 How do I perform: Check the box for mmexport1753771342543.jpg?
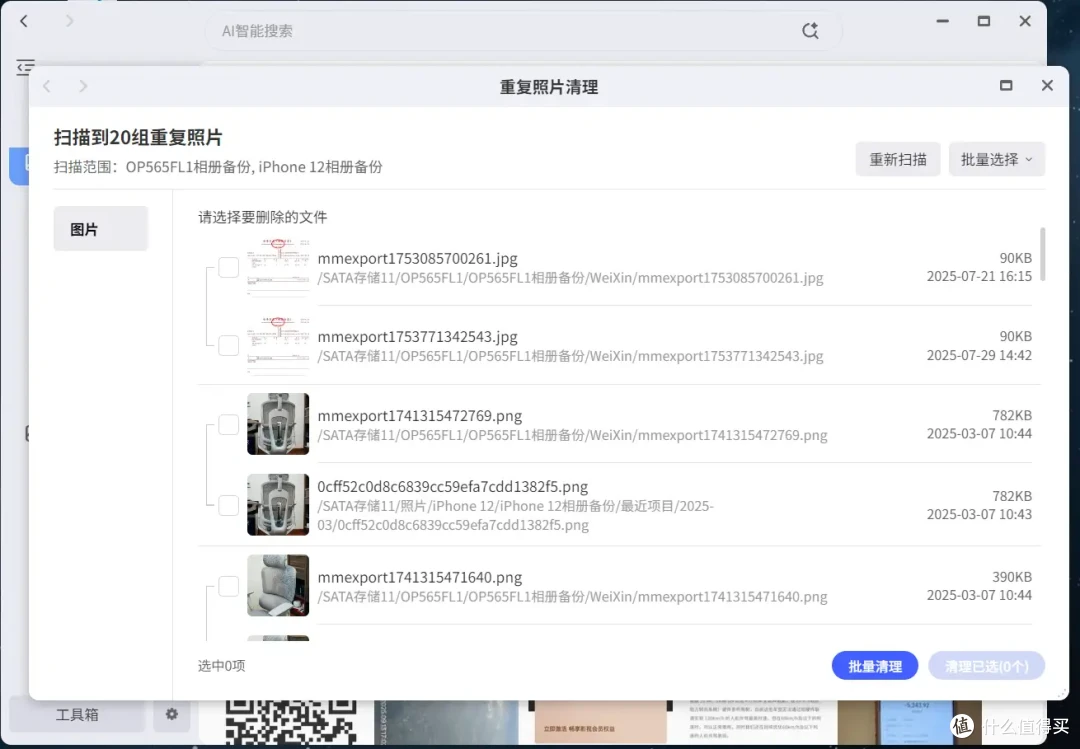[229, 345]
